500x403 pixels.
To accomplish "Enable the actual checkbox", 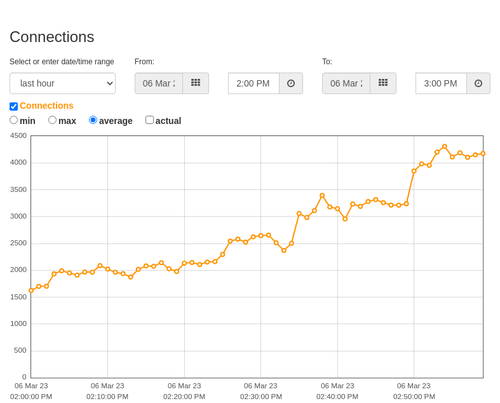I will pyautogui.click(x=149, y=120).
